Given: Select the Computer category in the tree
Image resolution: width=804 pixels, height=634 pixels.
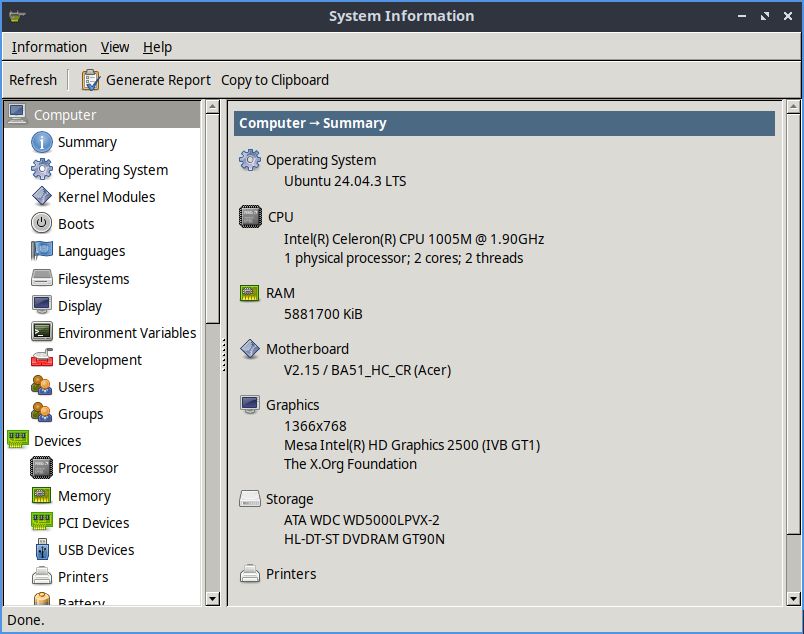Looking at the screenshot, I should point(65,115).
